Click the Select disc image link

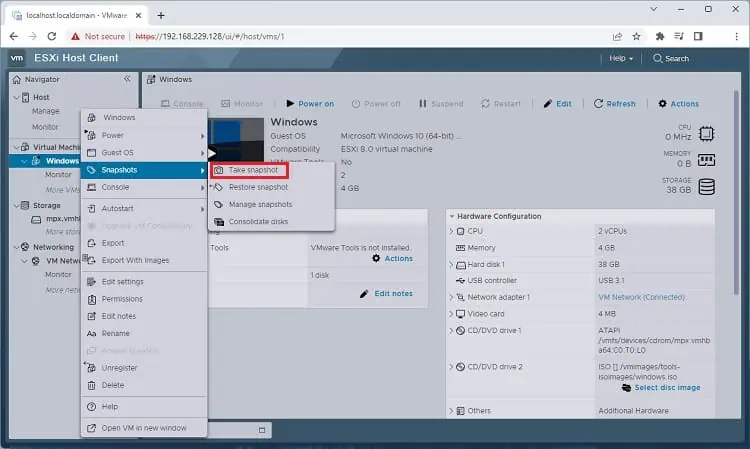(667, 388)
